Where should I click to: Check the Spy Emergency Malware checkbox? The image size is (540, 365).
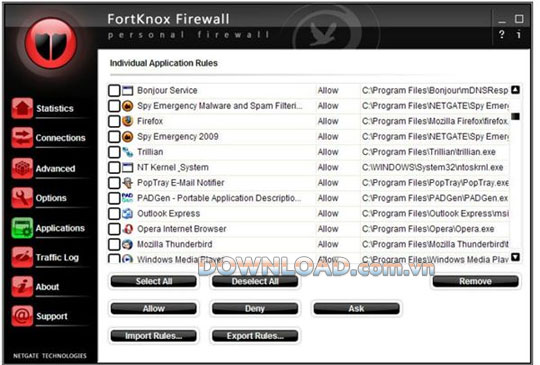[x=114, y=106]
